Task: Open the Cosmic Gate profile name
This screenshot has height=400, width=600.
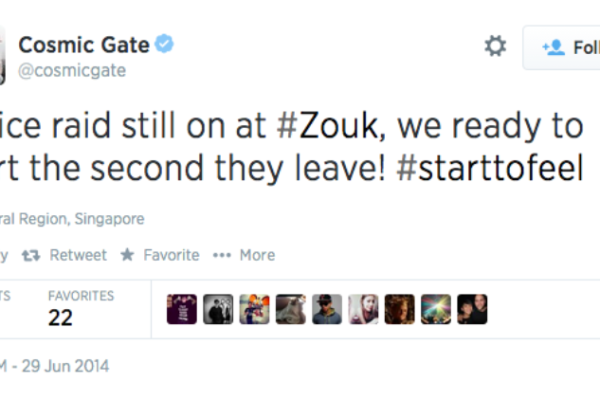Action: pos(84,44)
